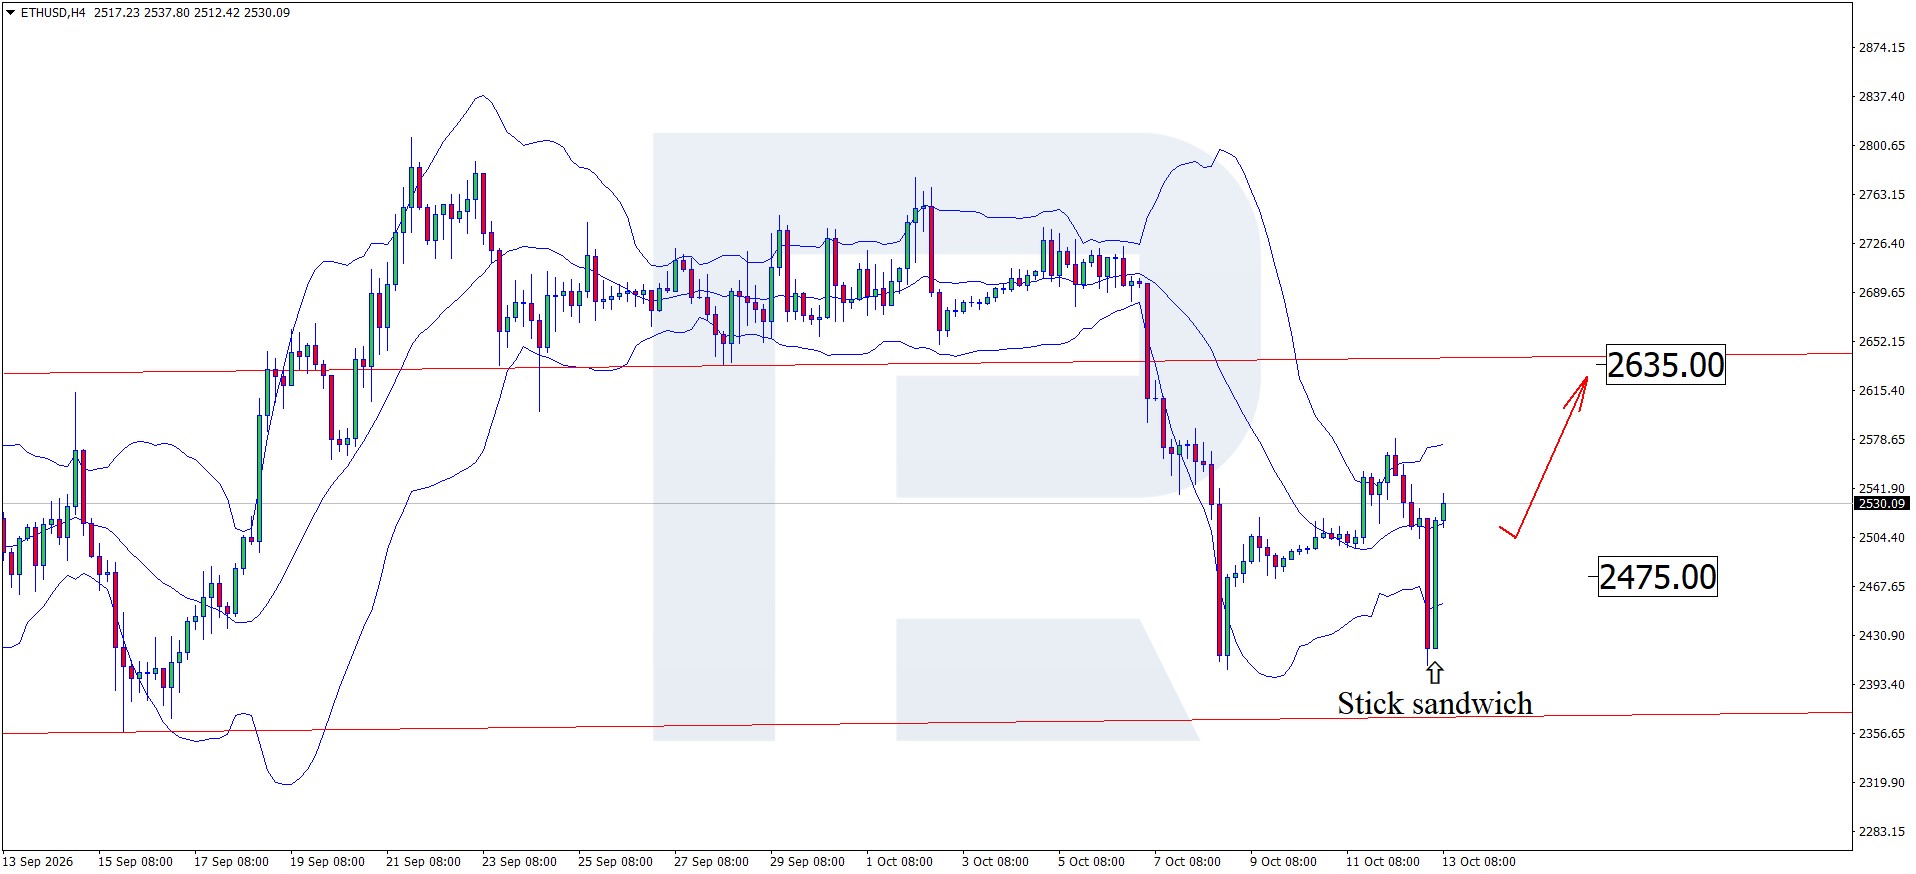Click the OHLC values 2517.23 2537.80 2512.42 2530.09
The width and height of the screenshot is (1916, 874).
tap(192, 13)
